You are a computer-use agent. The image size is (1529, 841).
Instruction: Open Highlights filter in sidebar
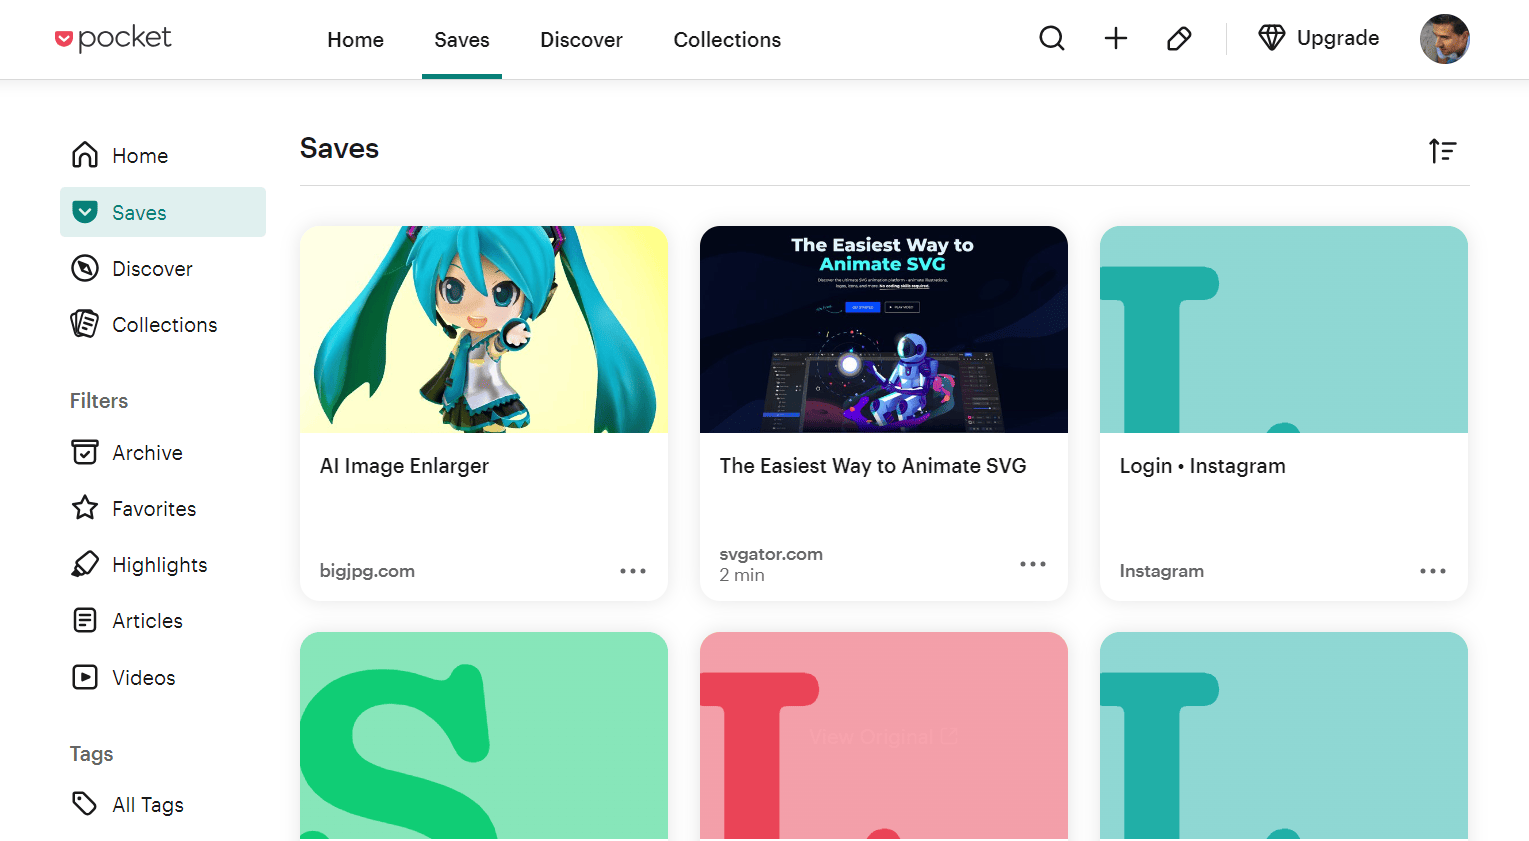click(159, 565)
